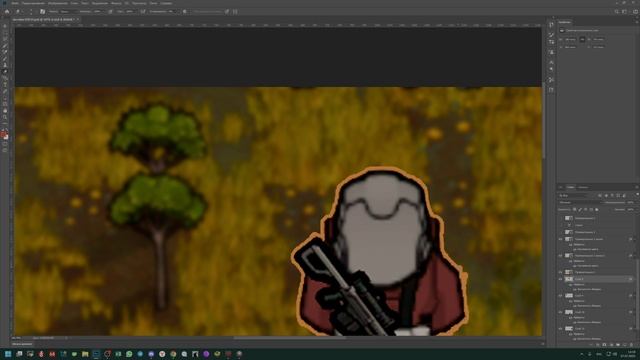Open the Home screen icon in options bar

click(7, 11)
